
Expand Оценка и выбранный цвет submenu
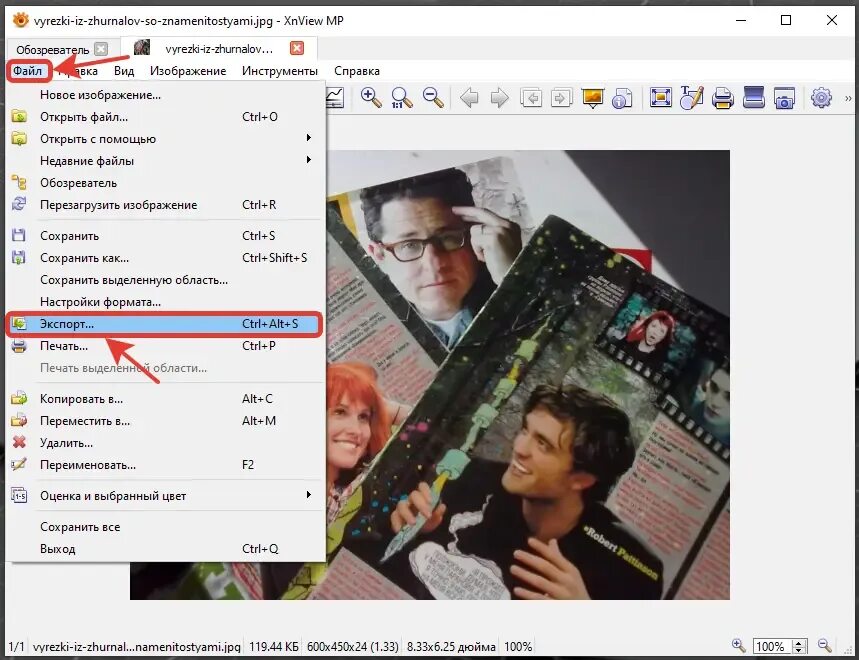point(164,496)
